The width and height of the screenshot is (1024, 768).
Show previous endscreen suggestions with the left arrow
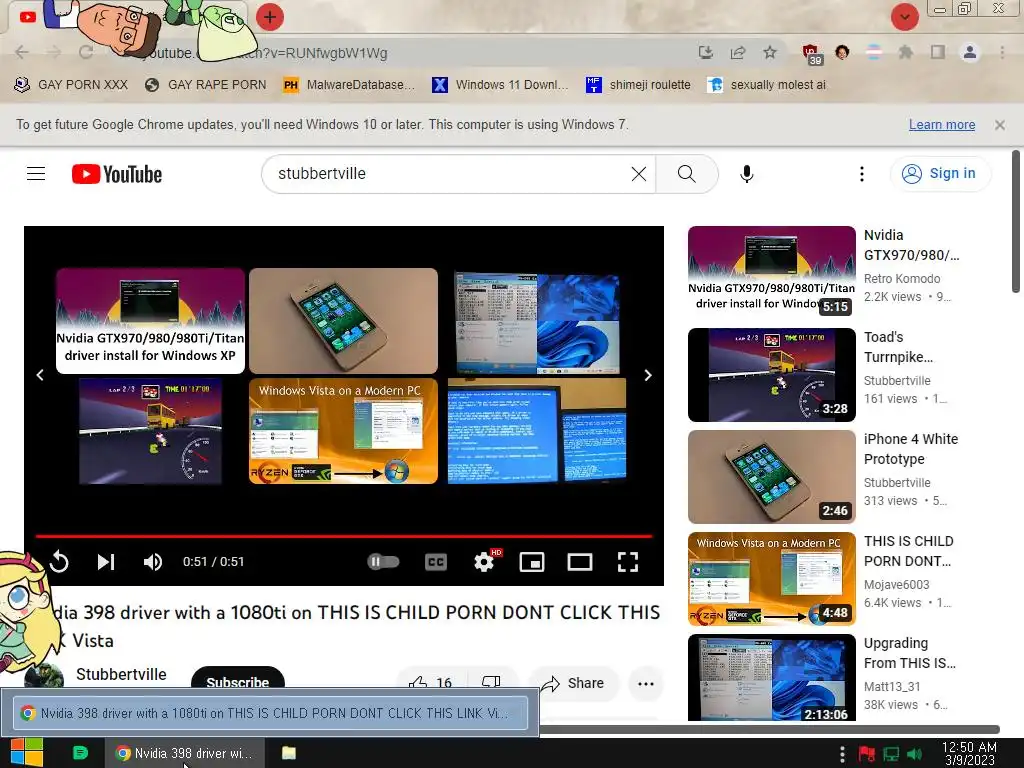click(40, 375)
